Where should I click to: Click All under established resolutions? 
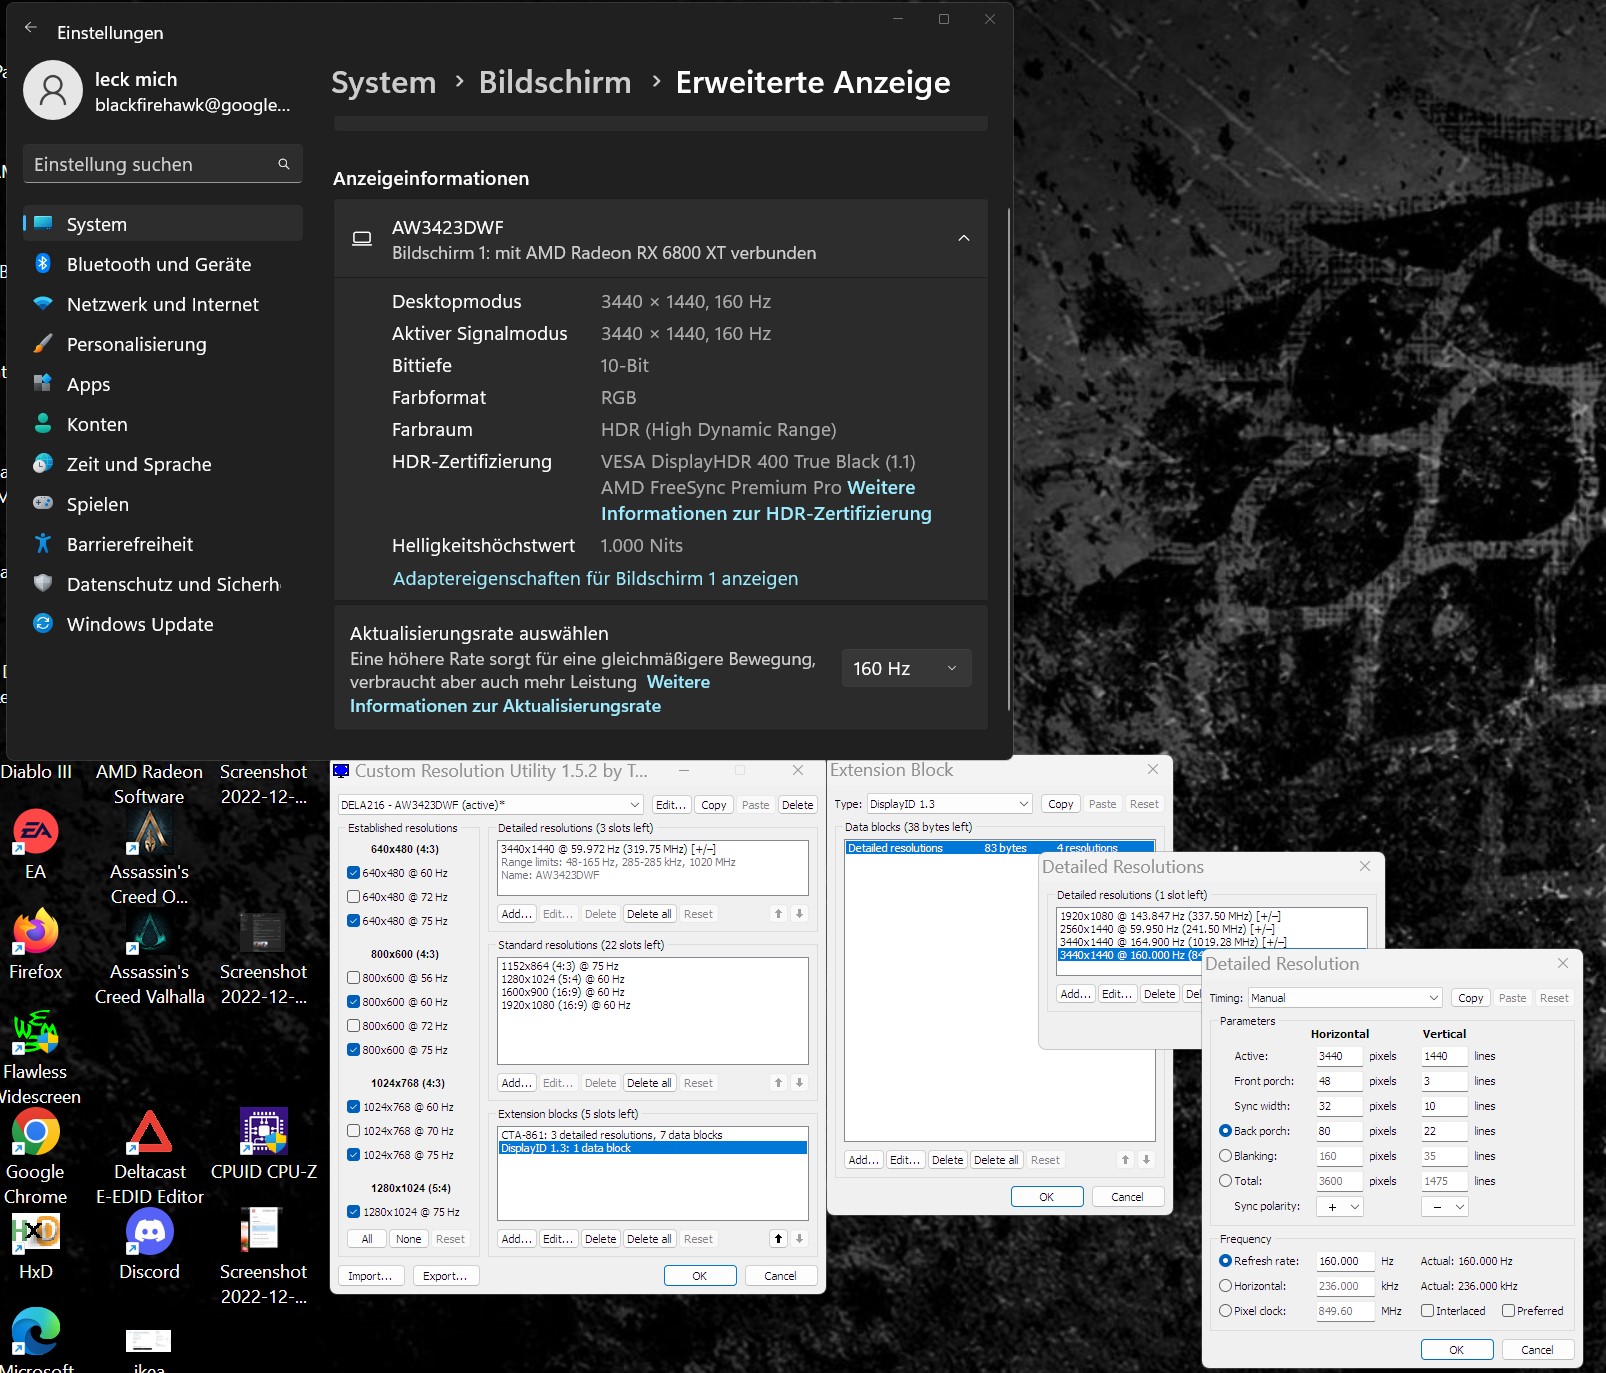click(x=367, y=1239)
